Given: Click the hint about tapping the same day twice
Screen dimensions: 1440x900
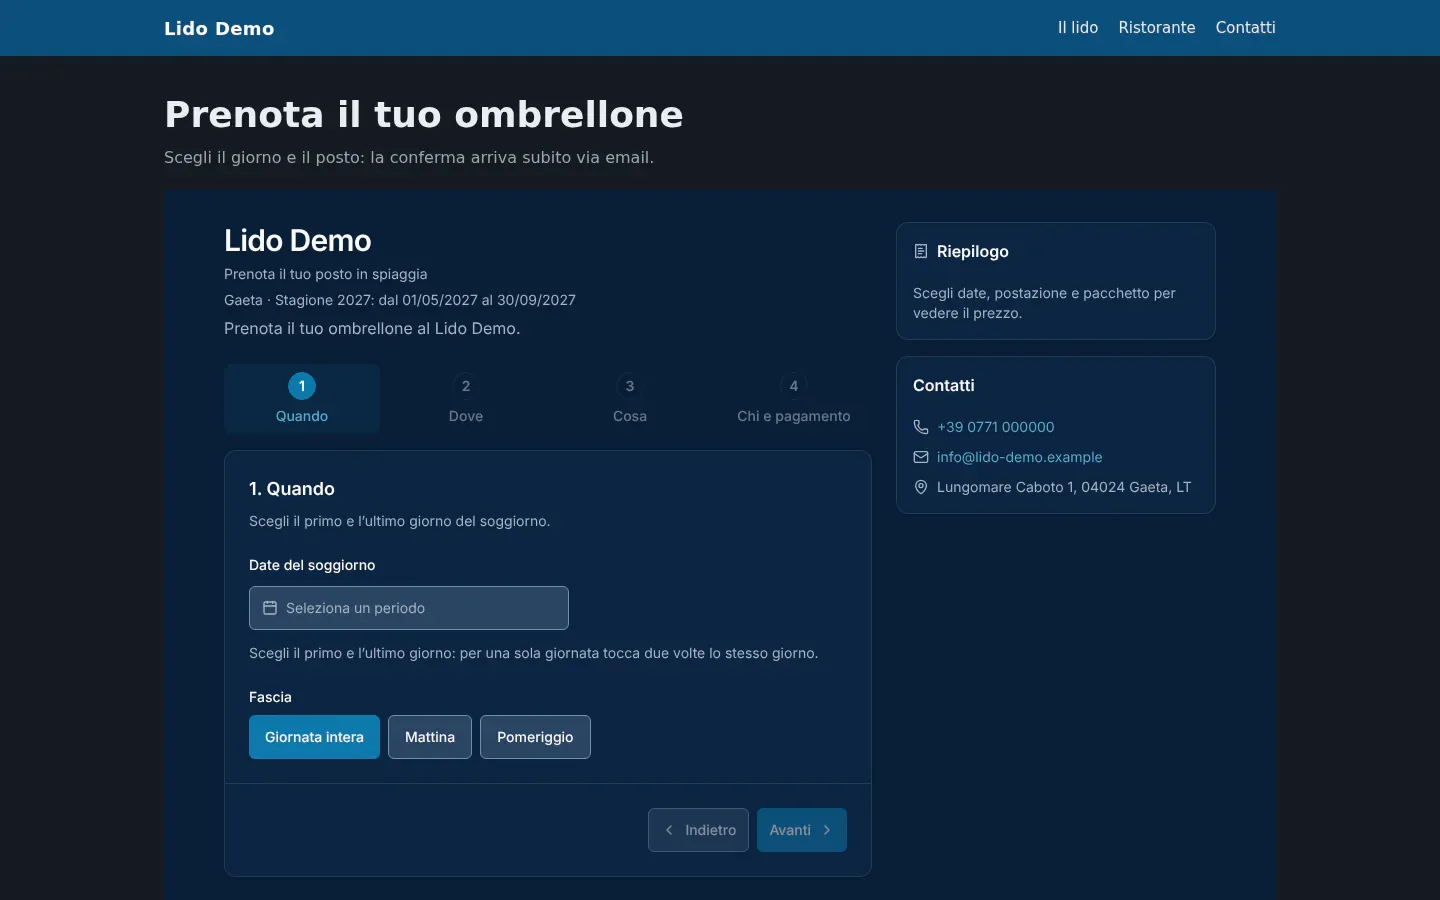Looking at the screenshot, I should pyautogui.click(x=534, y=653).
